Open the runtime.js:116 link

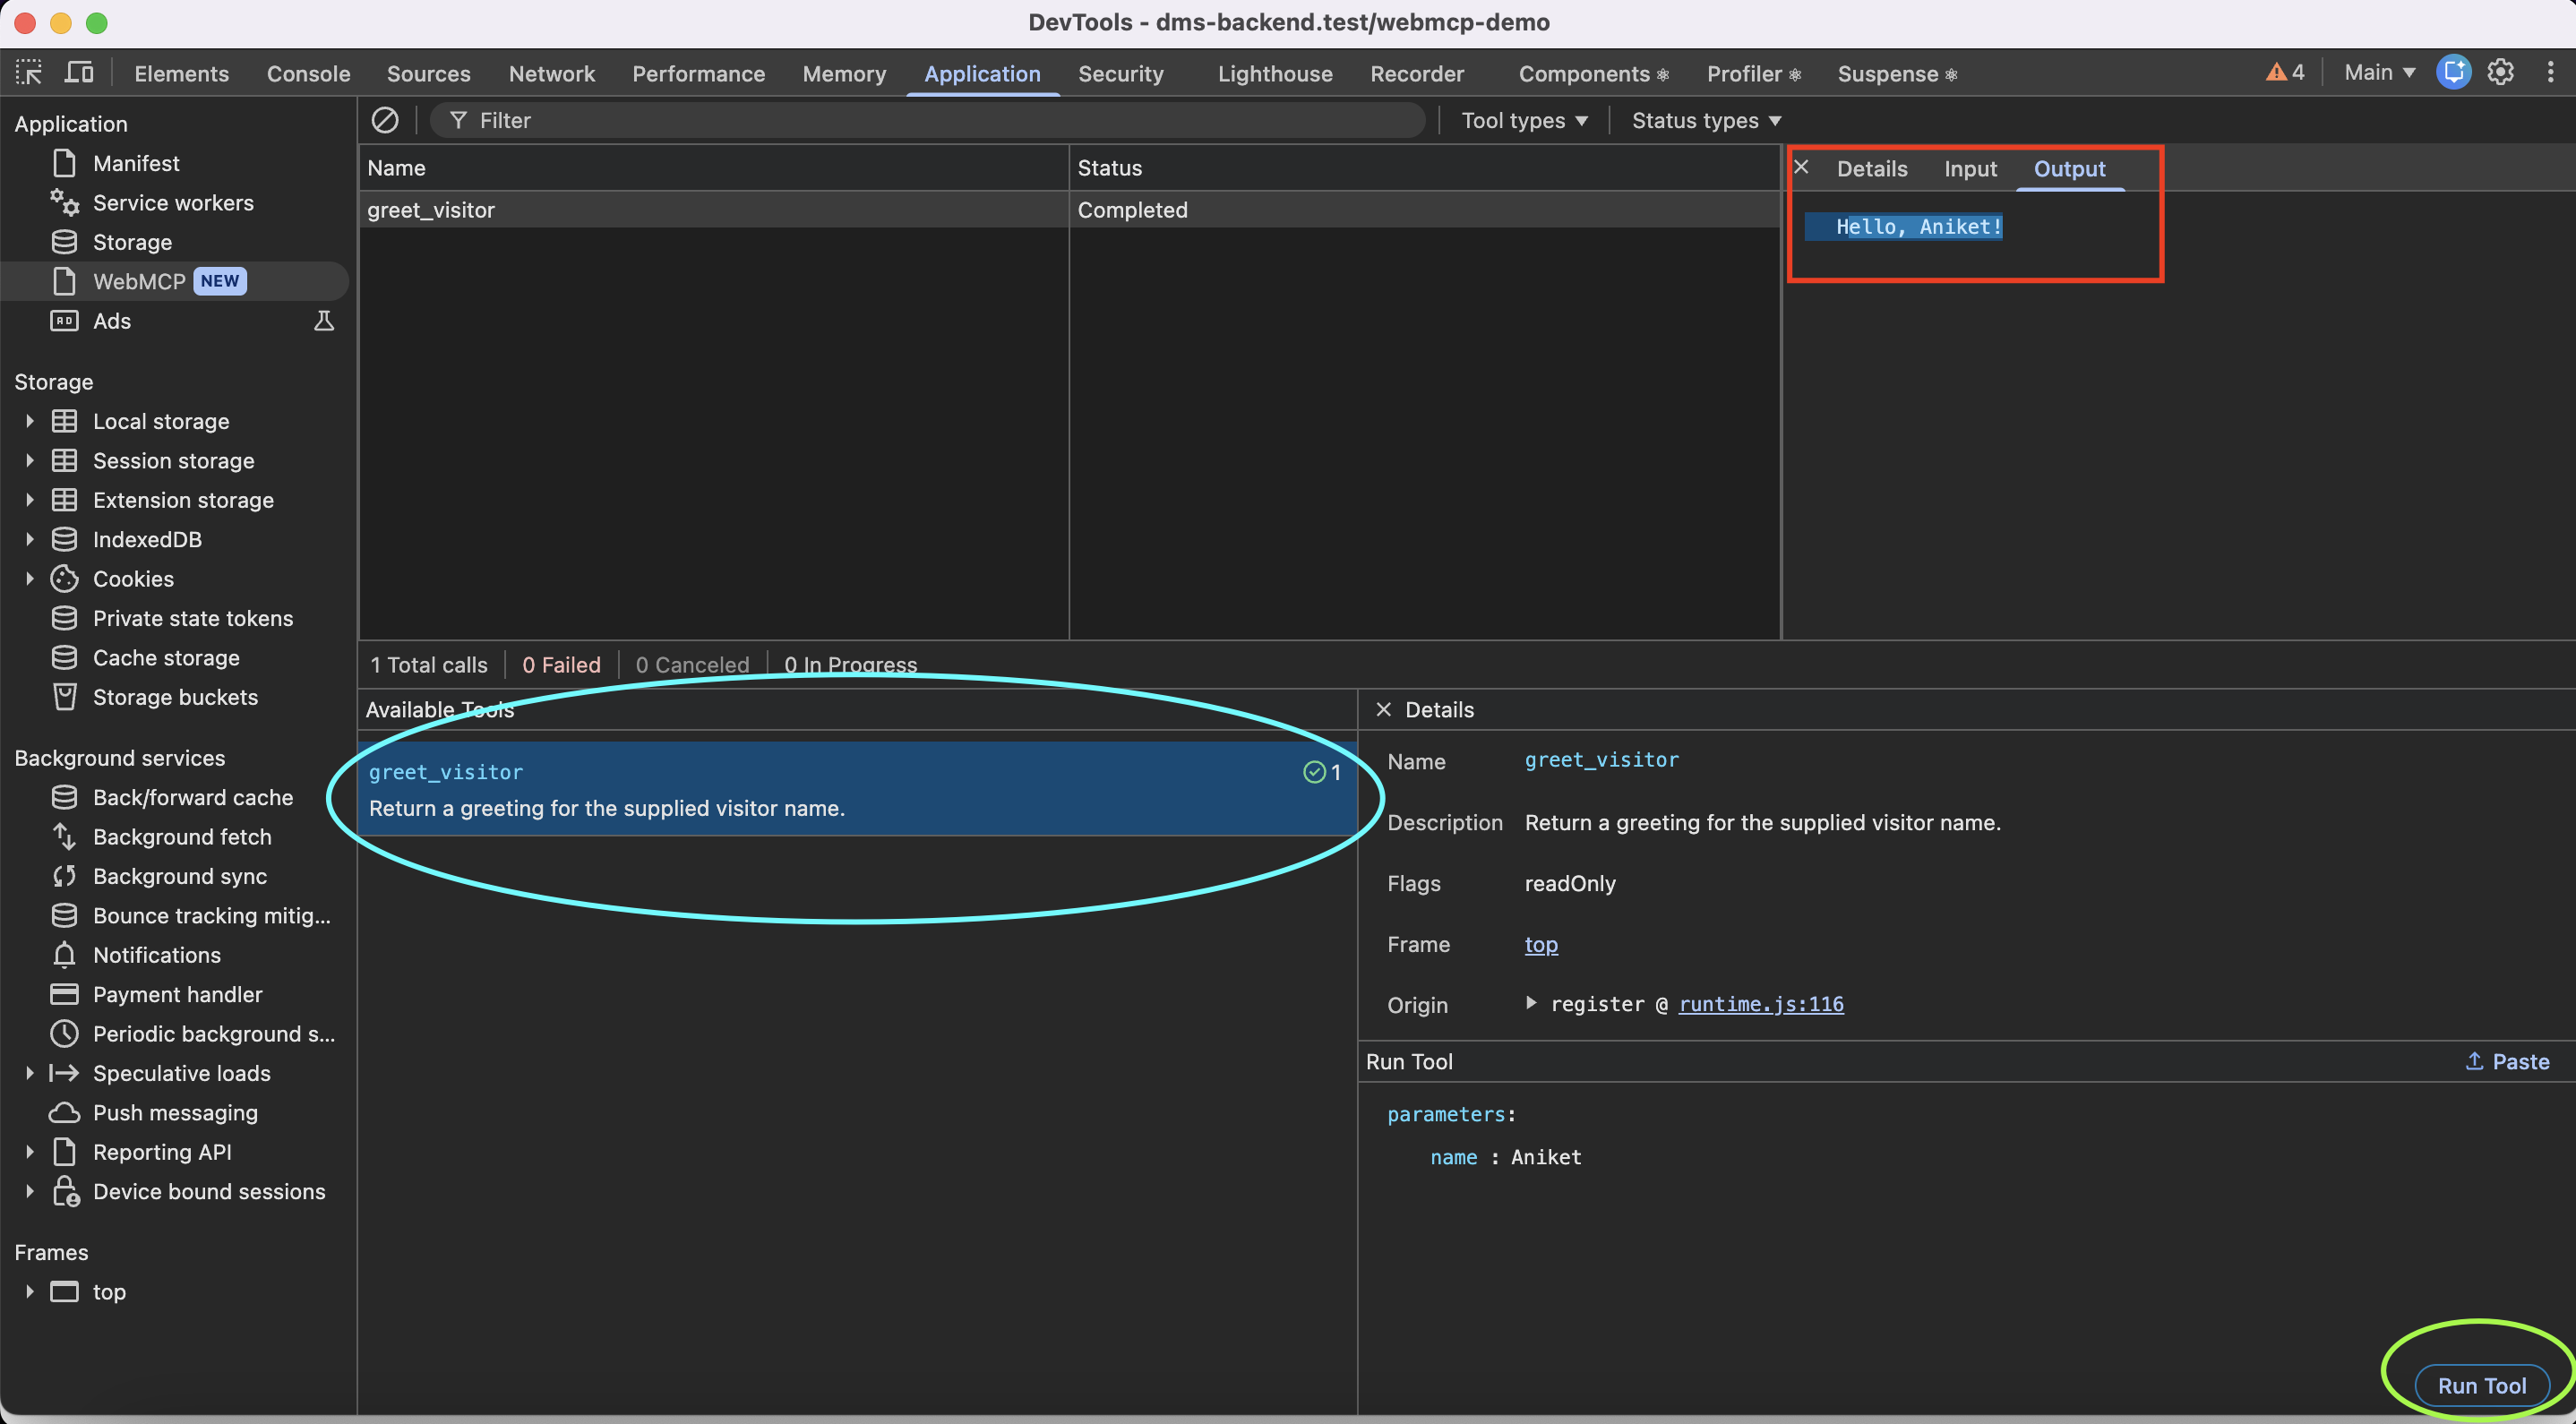click(1761, 1003)
